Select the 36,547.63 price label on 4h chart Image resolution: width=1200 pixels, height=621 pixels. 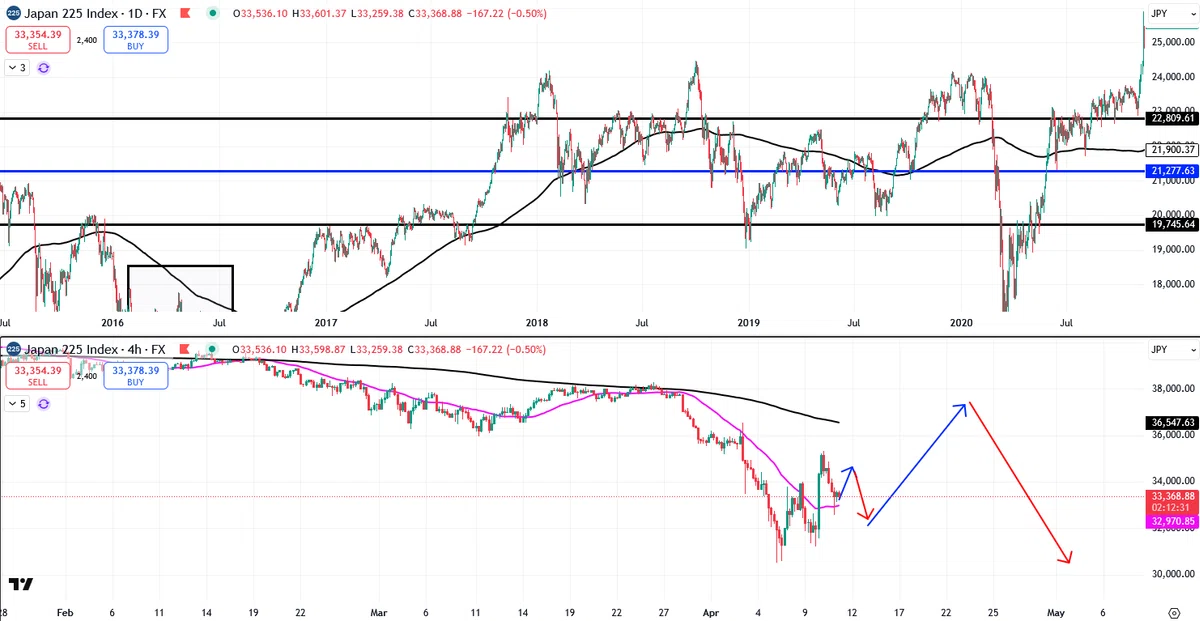1174,423
